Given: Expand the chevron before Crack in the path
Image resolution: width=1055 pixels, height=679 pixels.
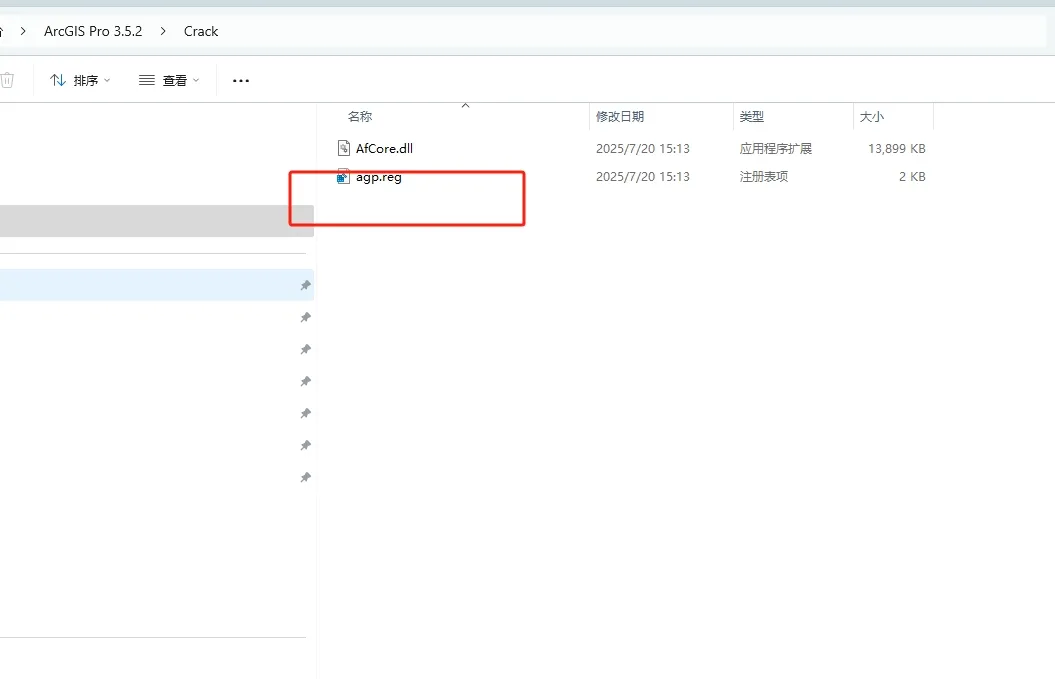Looking at the screenshot, I should [x=163, y=31].
